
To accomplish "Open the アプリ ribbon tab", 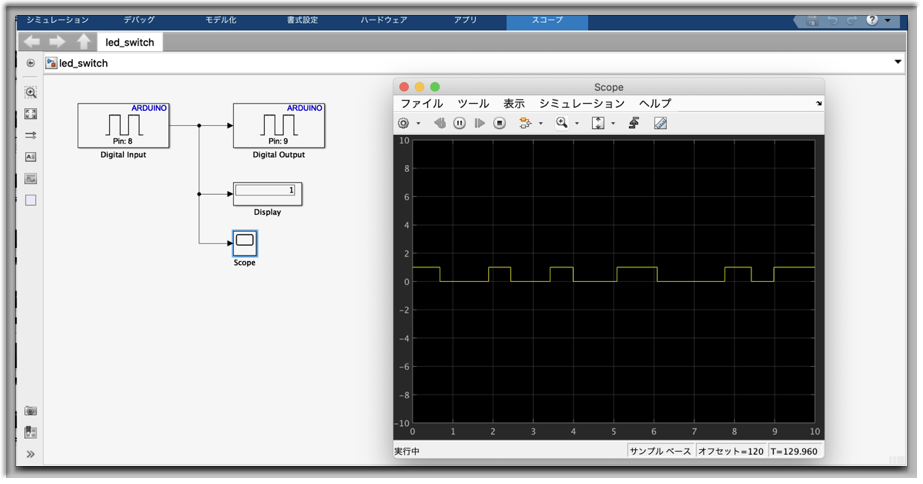I will point(465,20).
